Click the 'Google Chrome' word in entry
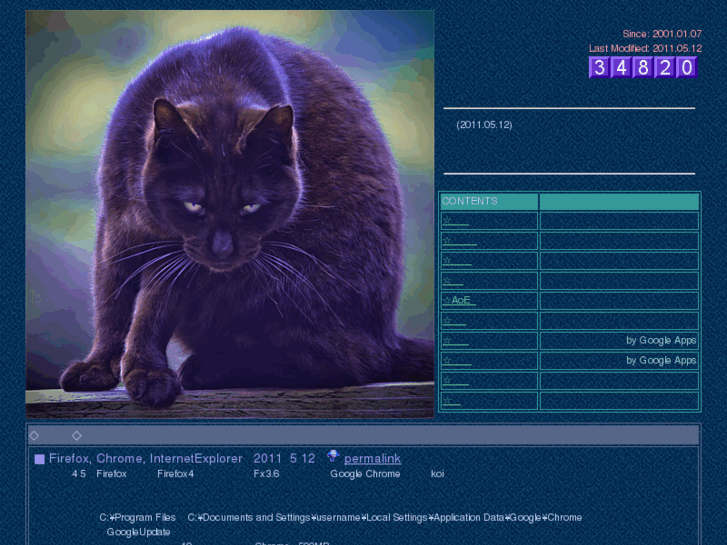 (x=365, y=474)
